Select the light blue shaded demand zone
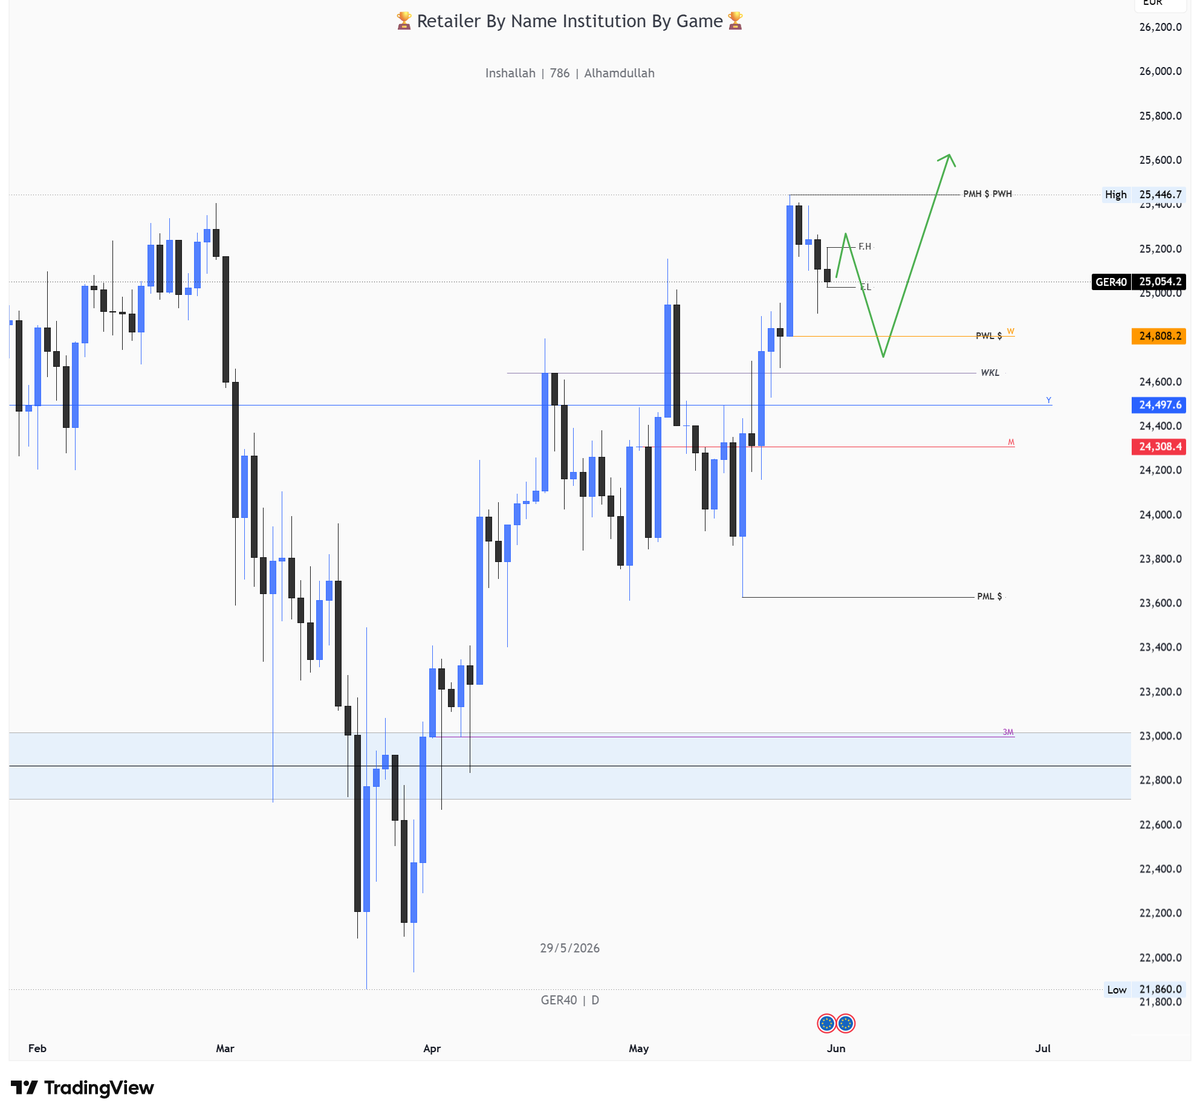Viewport: 1200px width, 1115px height. [570, 766]
